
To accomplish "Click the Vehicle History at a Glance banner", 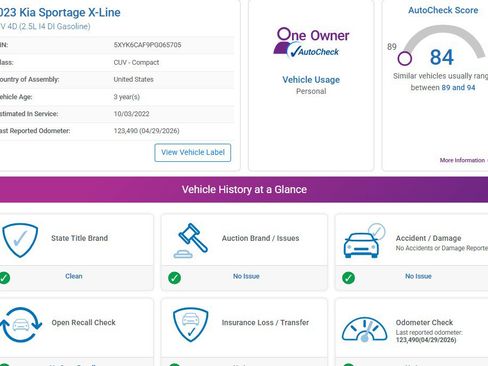I will tap(244, 189).
